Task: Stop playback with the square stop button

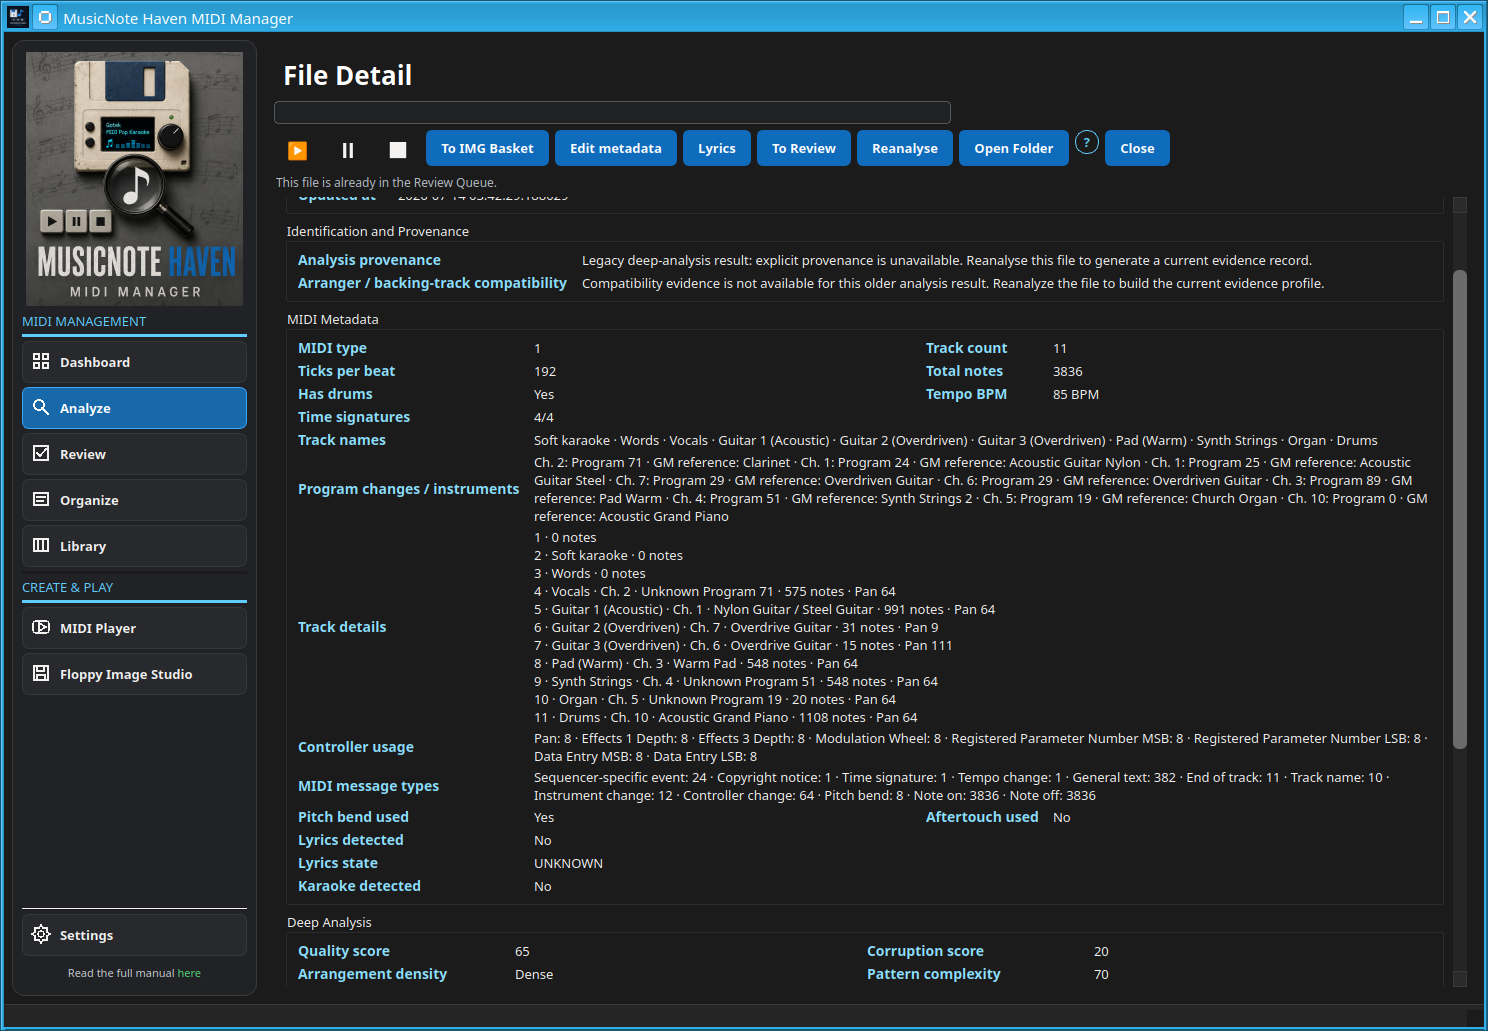Action: click(x=398, y=150)
